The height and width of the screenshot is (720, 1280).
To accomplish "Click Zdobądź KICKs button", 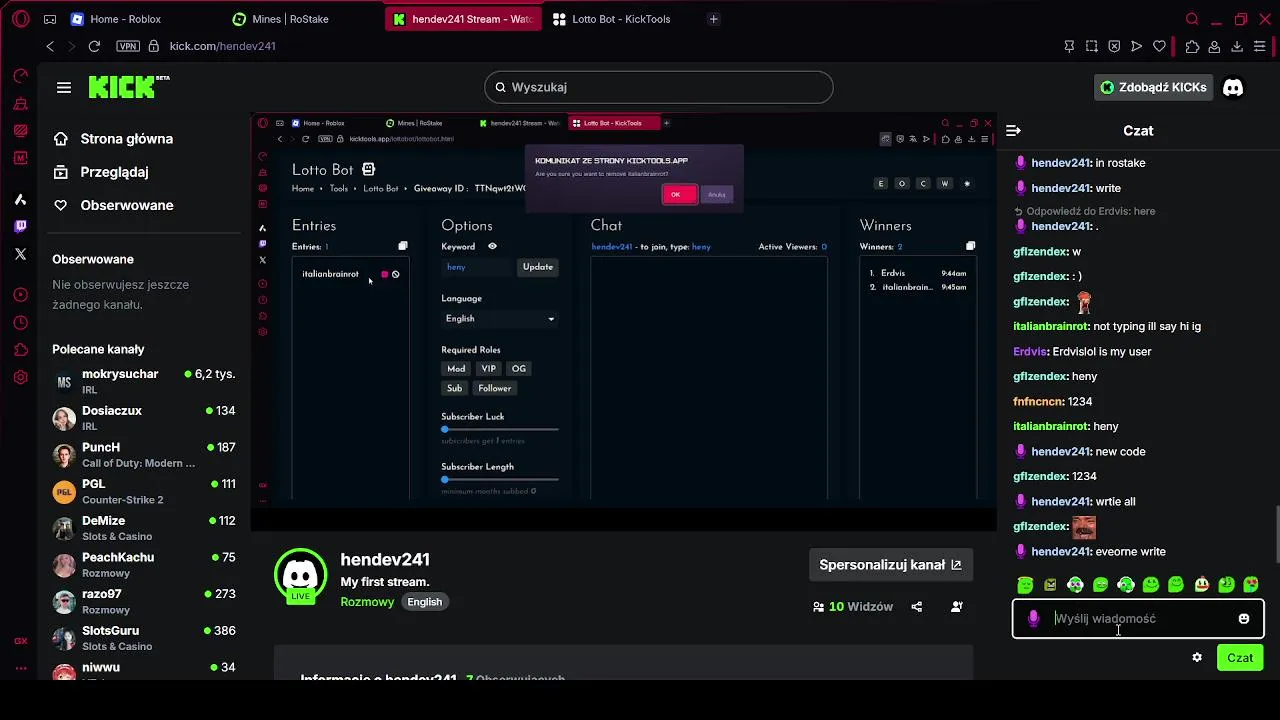I will tap(1154, 87).
